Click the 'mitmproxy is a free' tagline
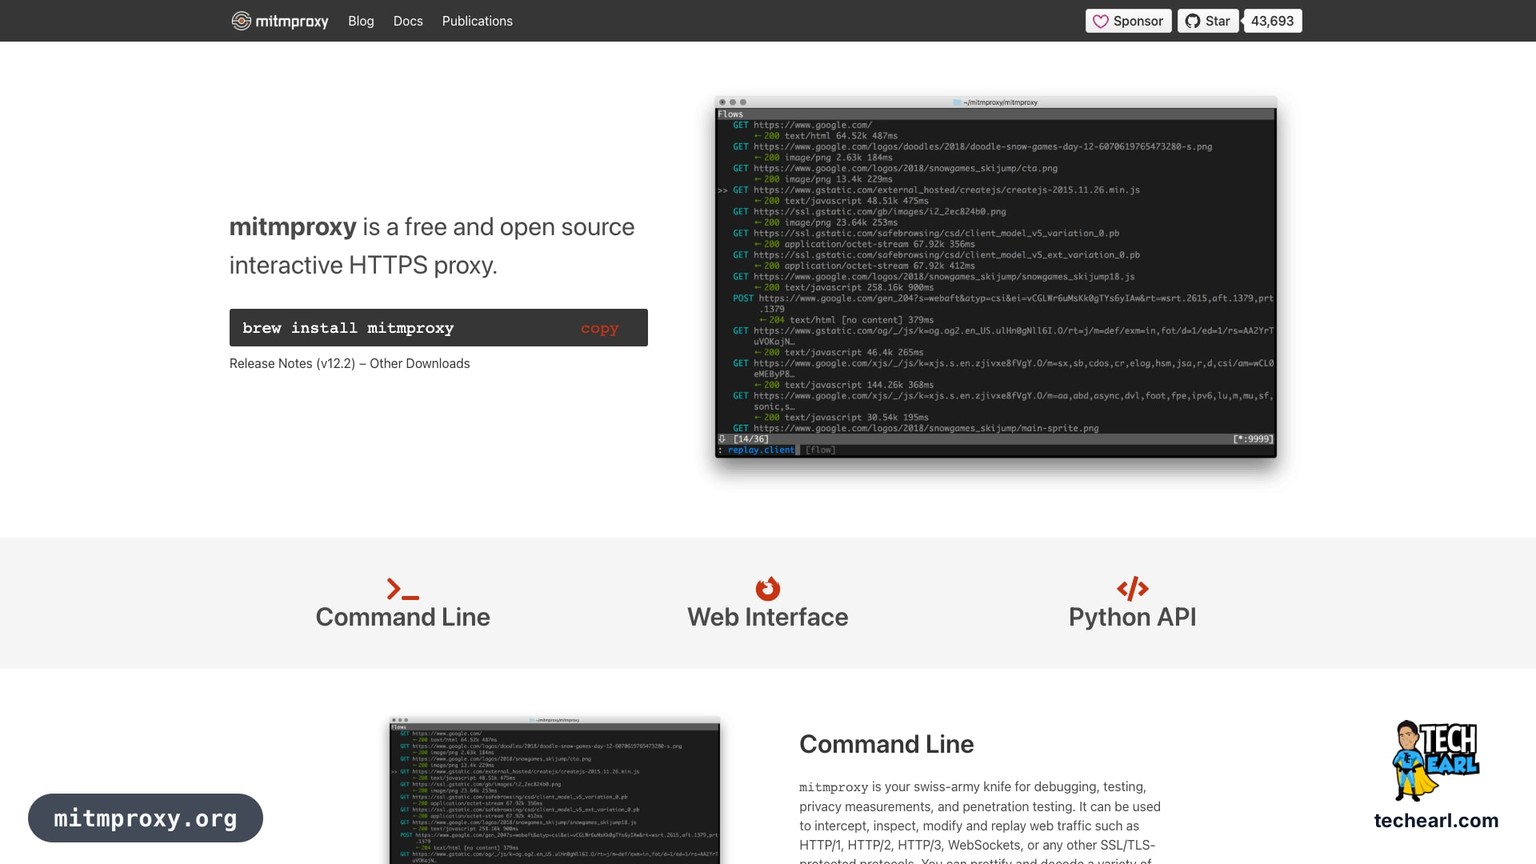Image resolution: width=1536 pixels, height=864 pixels. (x=432, y=246)
